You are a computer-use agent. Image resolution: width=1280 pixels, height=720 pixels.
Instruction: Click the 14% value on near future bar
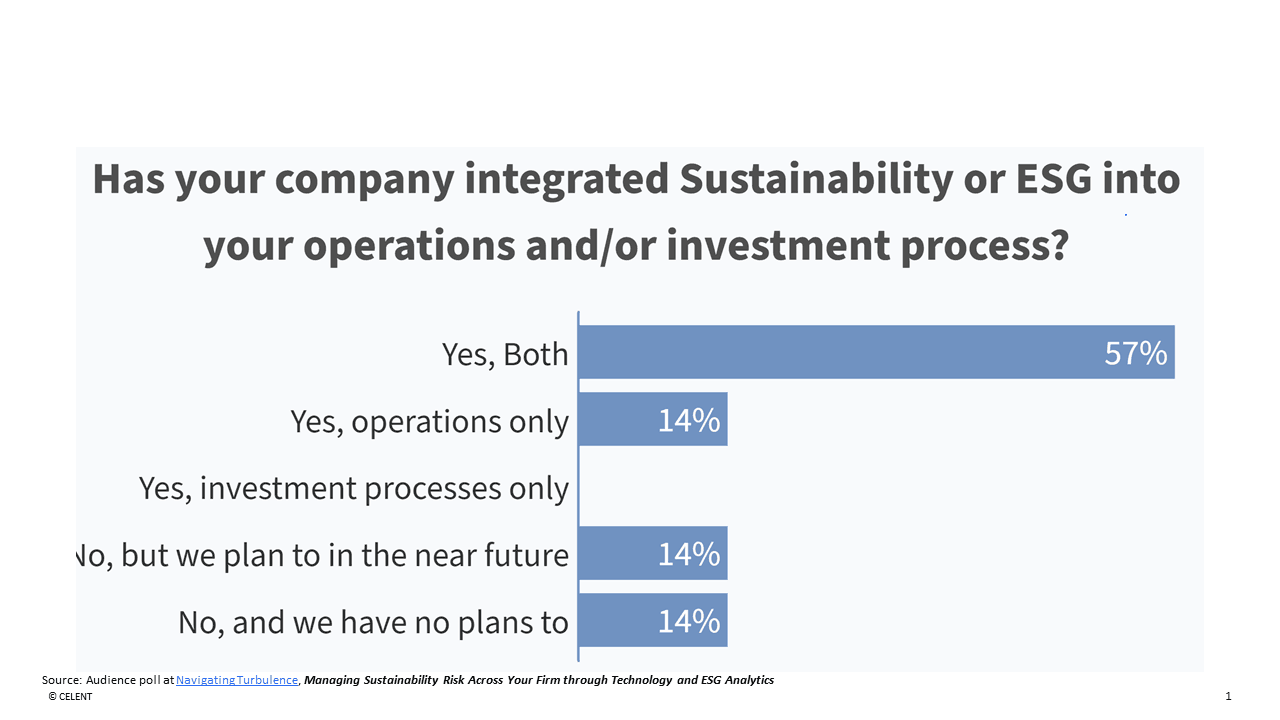coord(689,554)
